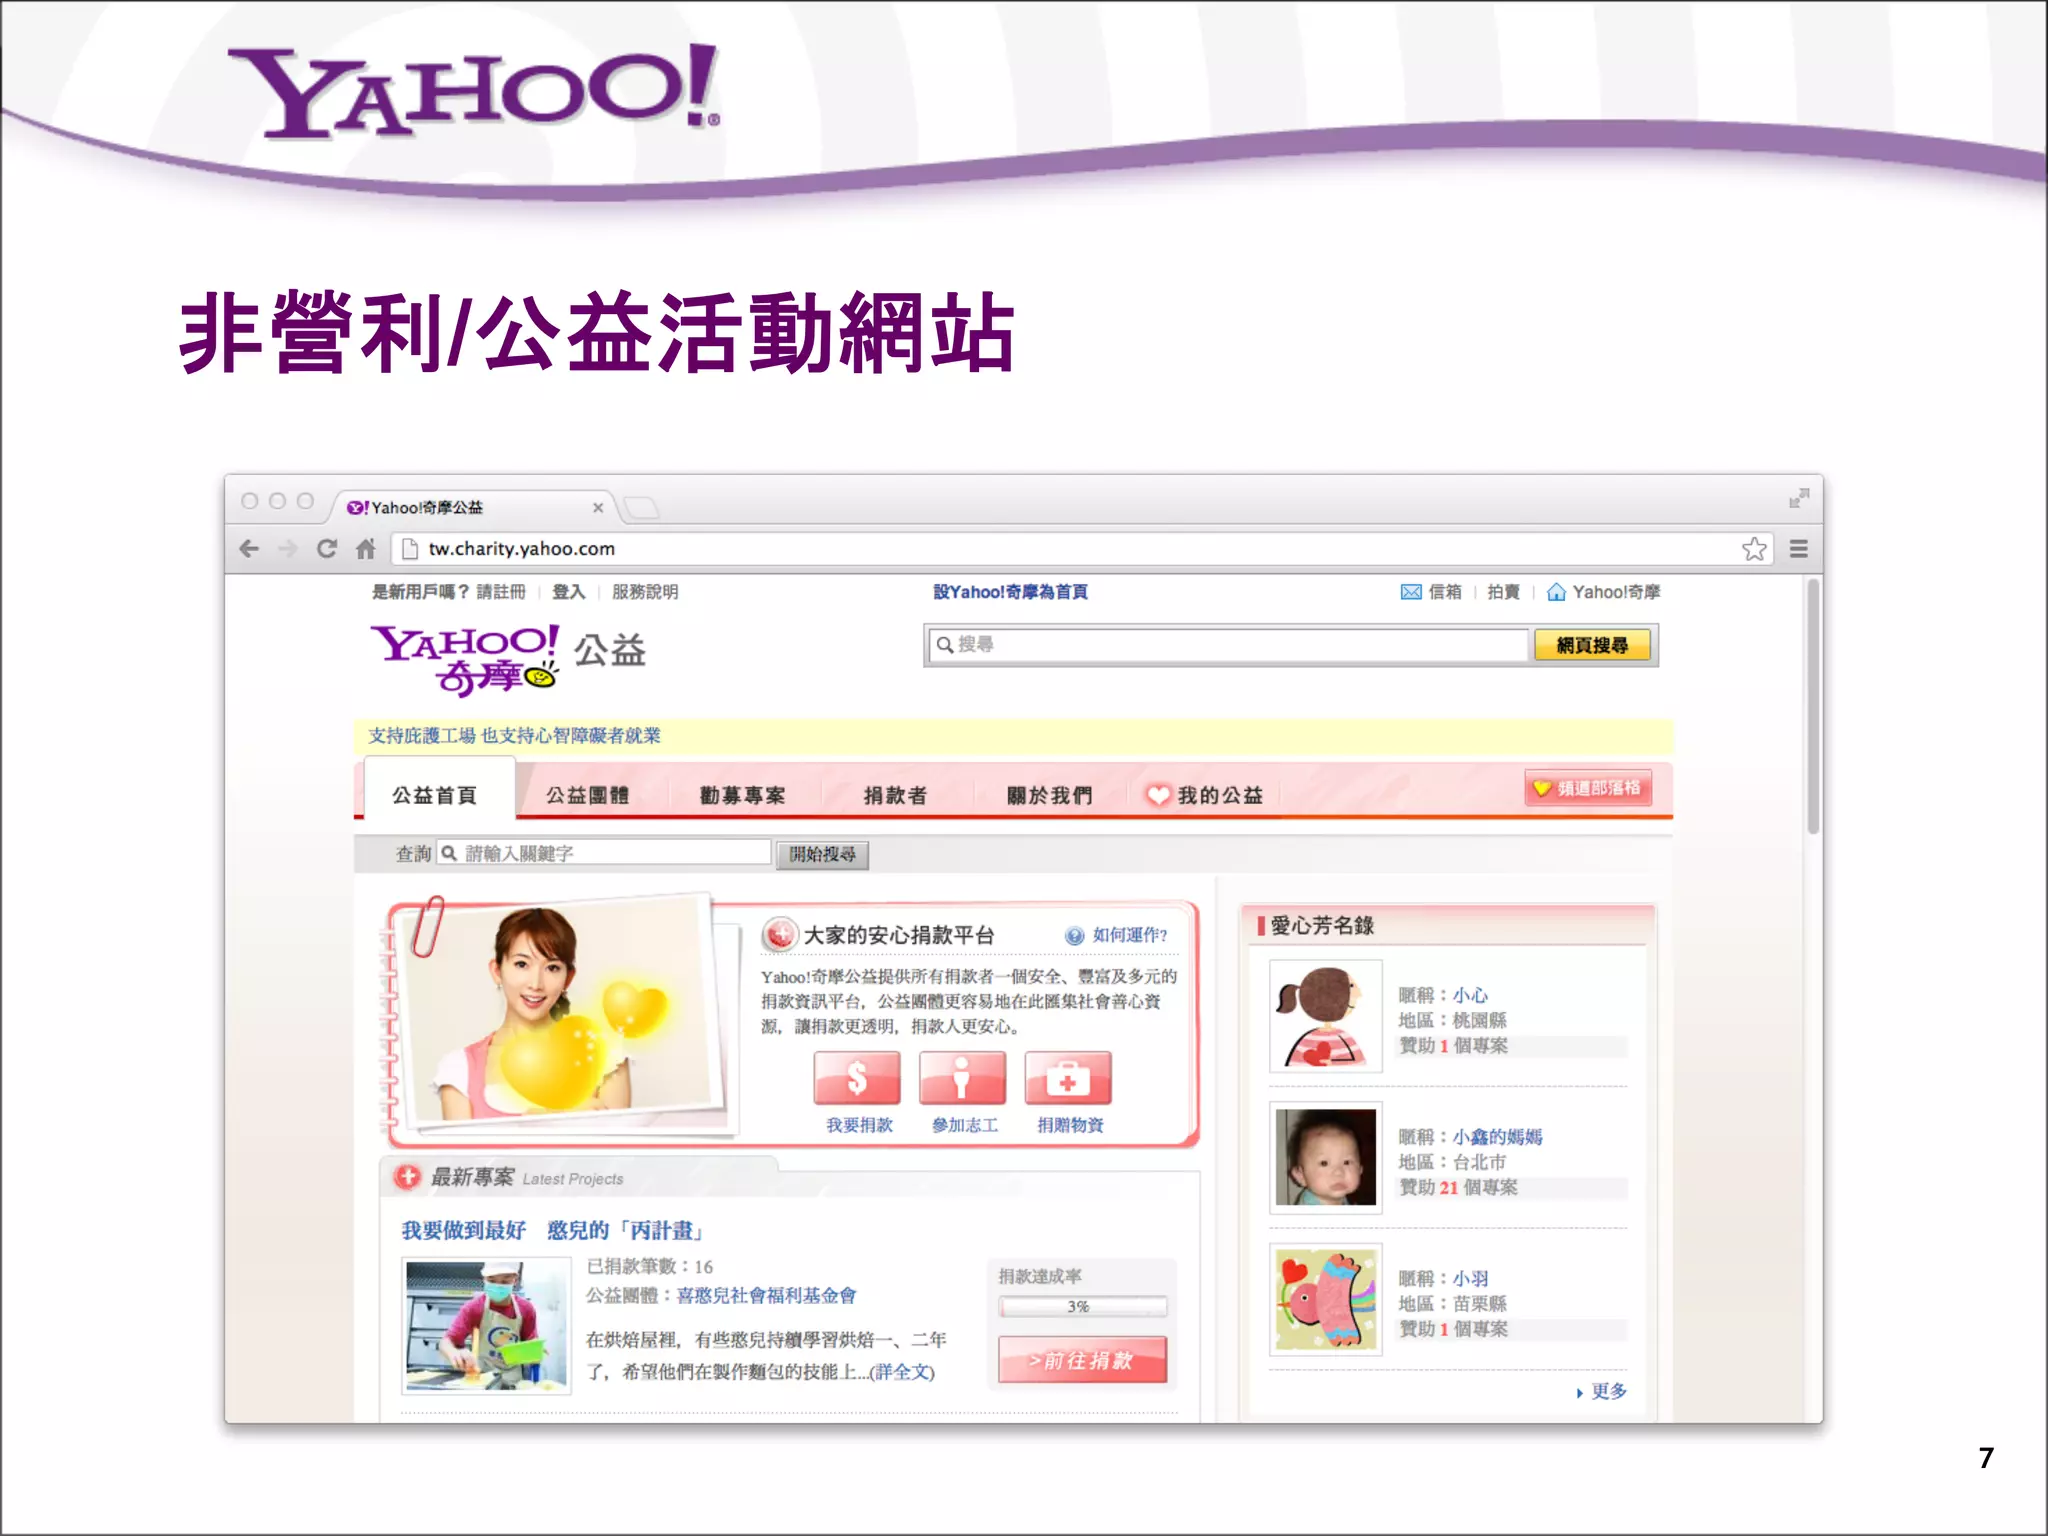Image resolution: width=2048 pixels, height=1536 pixels.
Task: Click the 3% donation progress bar
Action: coord(1082,1306)
